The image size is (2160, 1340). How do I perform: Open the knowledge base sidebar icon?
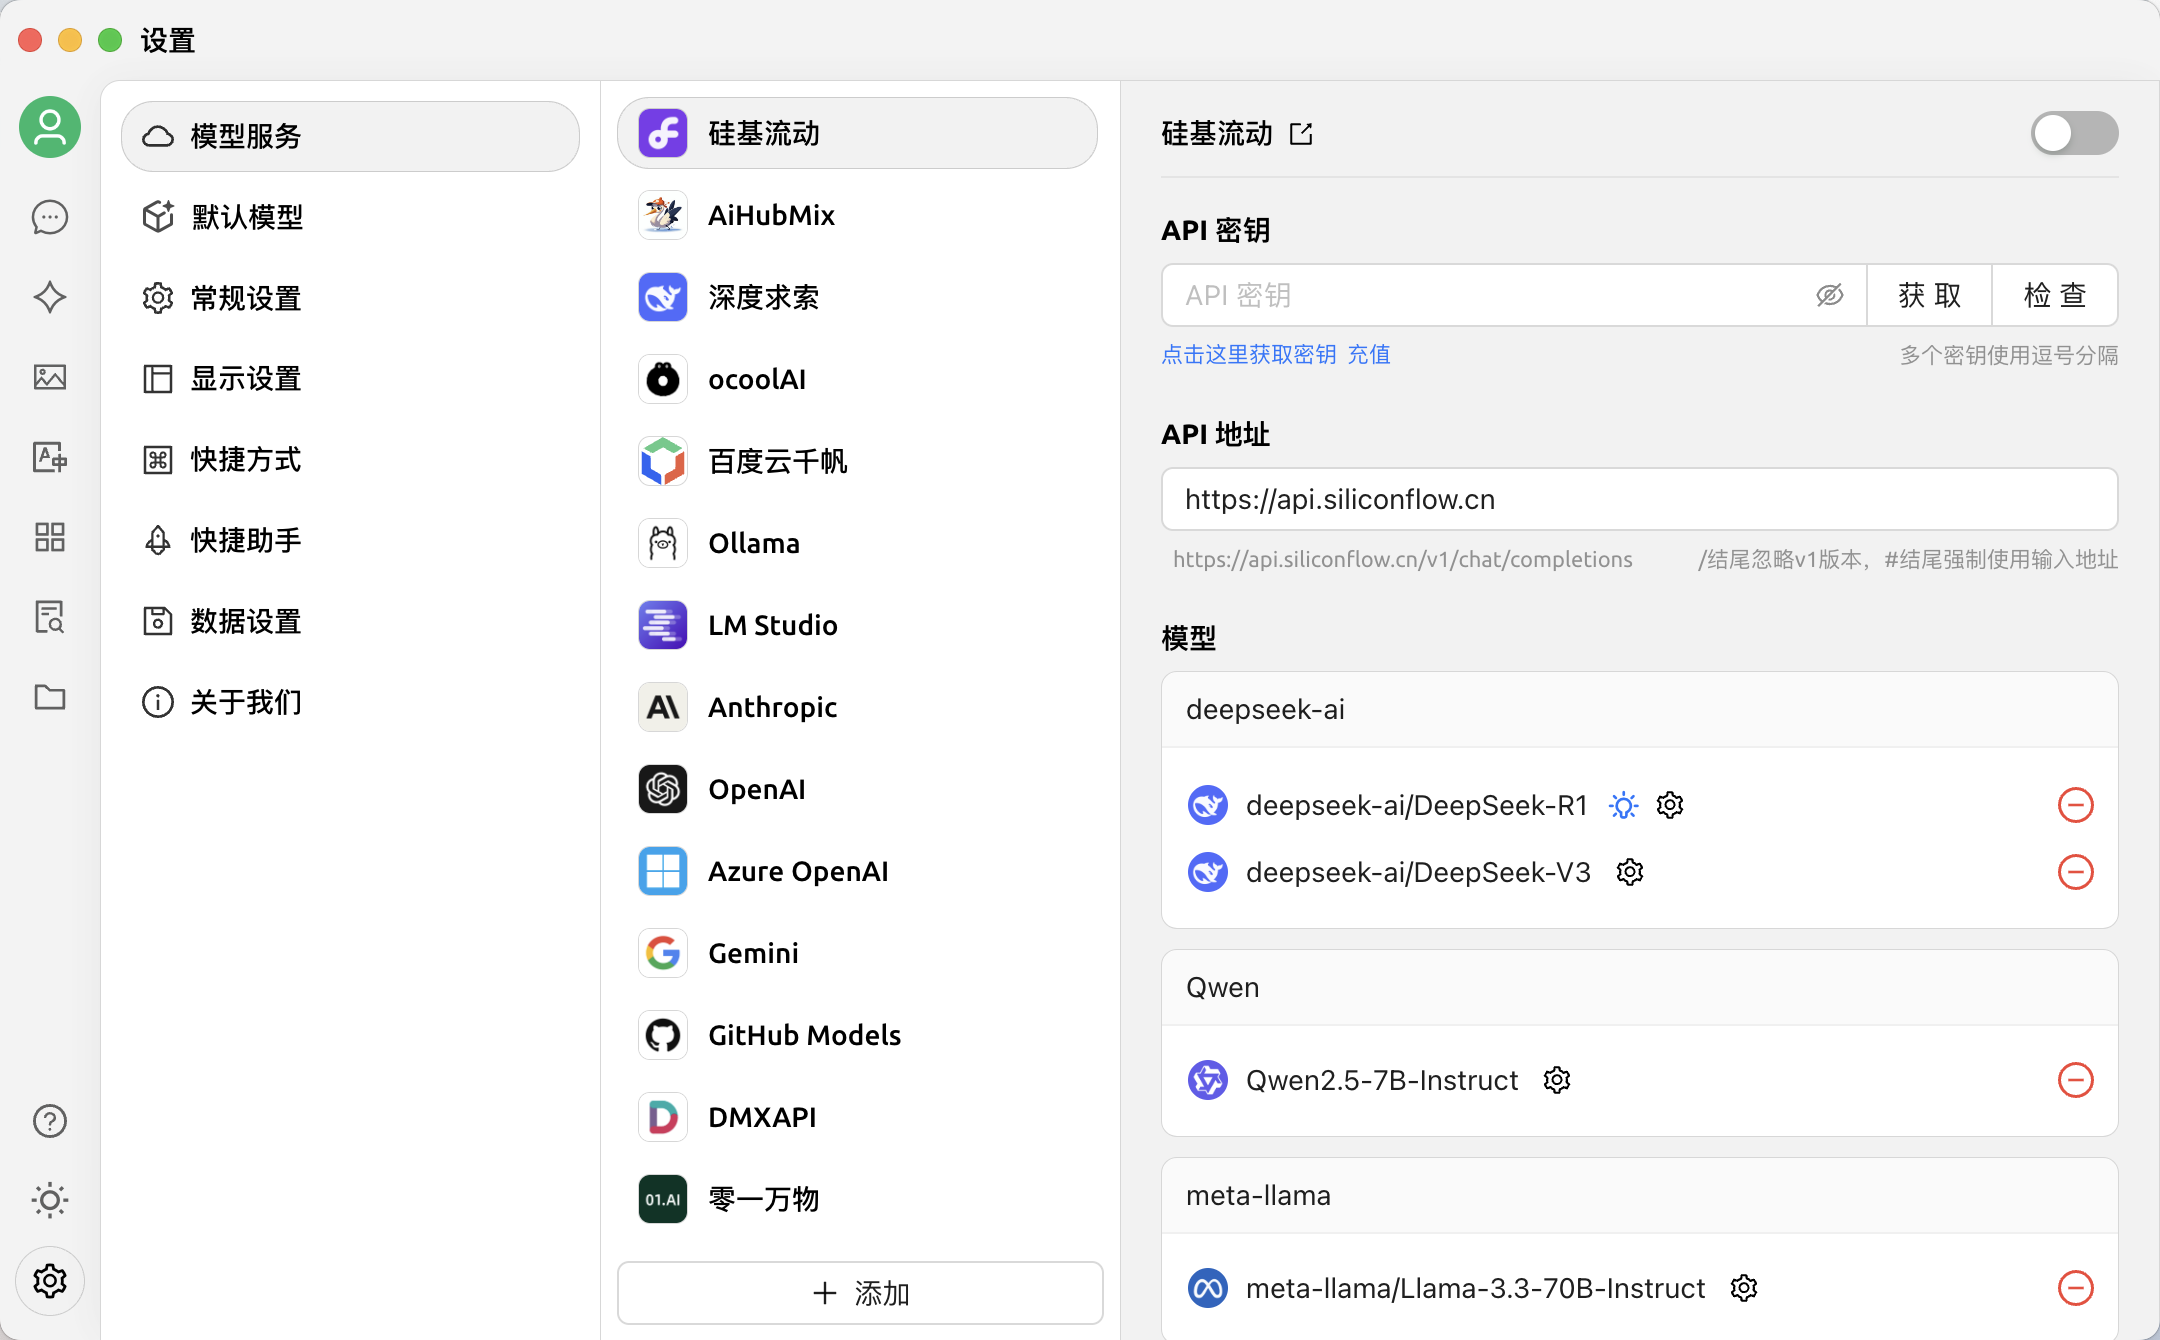click(50, 617)
